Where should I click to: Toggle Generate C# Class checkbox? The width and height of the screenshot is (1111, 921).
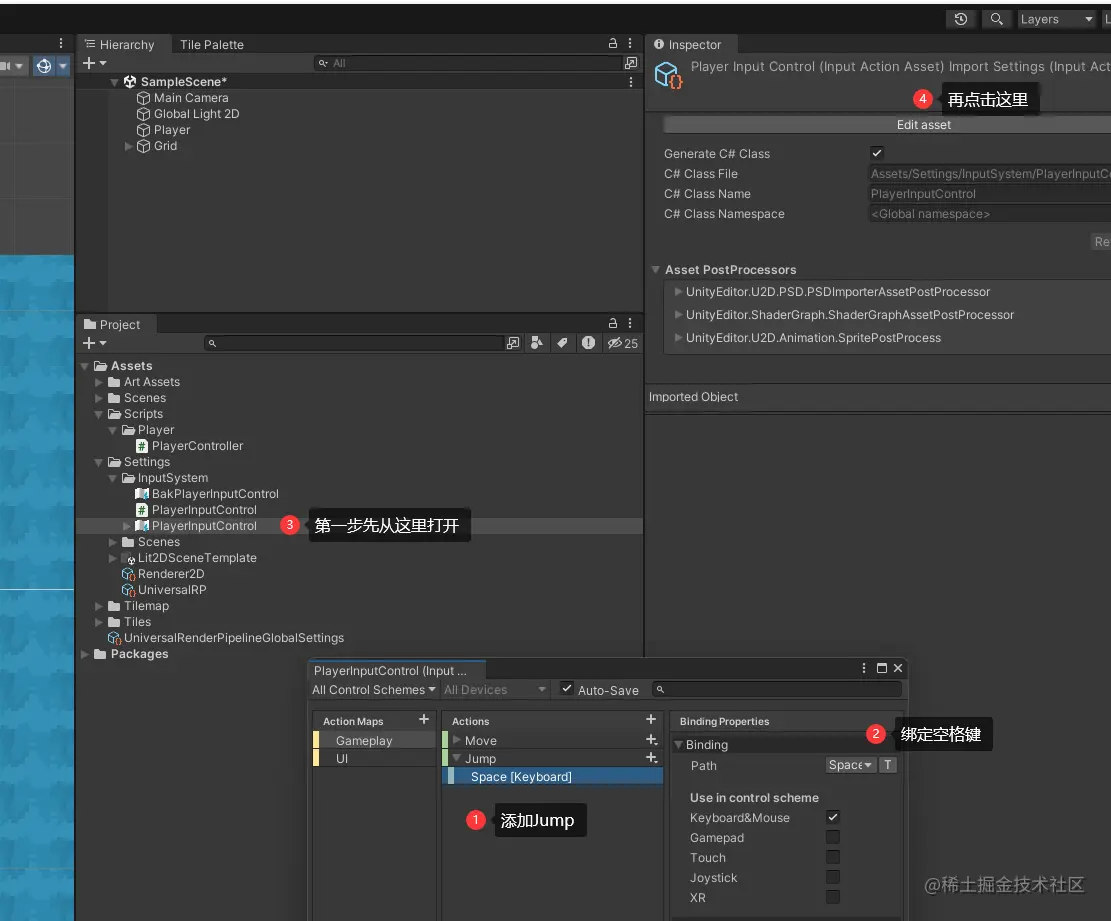(x=876, y=153)
